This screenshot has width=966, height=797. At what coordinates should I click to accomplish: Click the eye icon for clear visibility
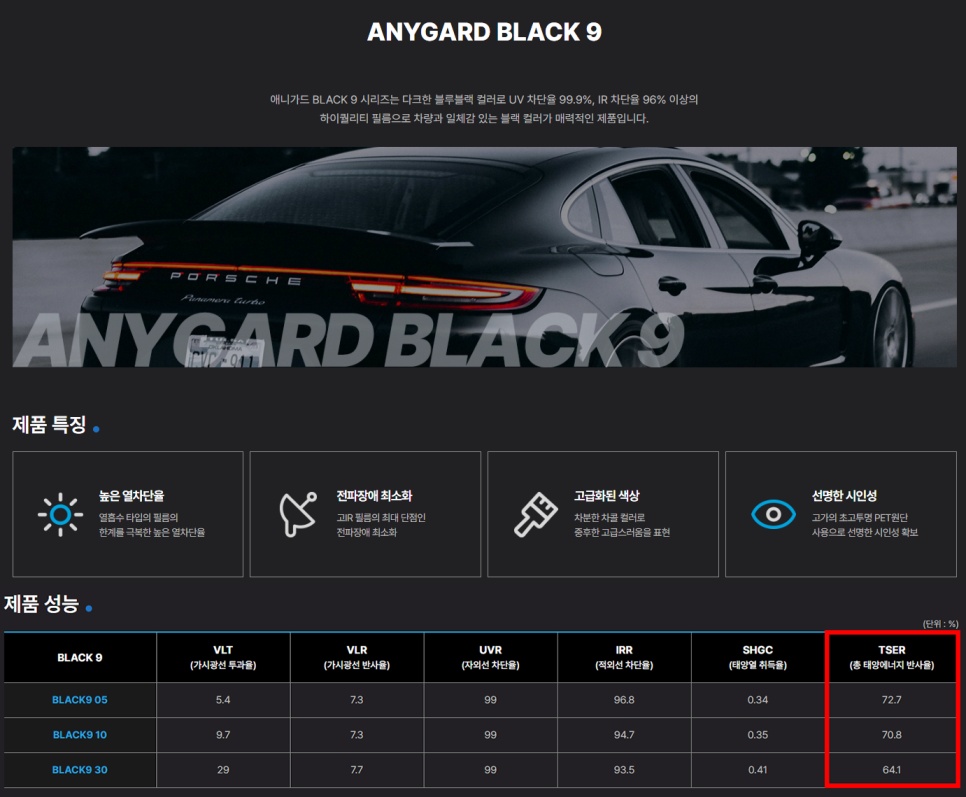pos(773,514)
